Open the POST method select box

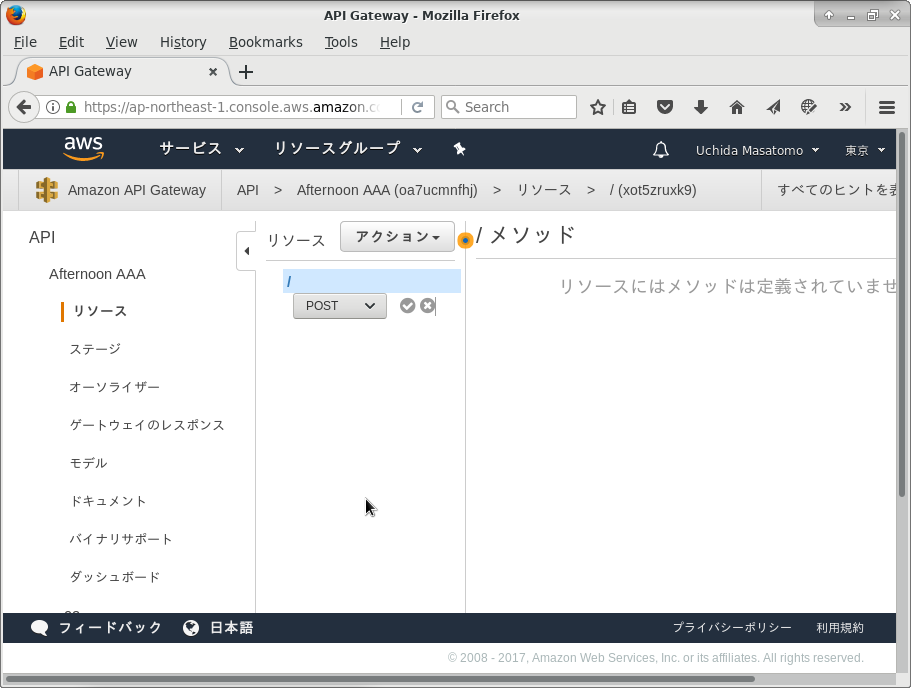pos(340,306)
